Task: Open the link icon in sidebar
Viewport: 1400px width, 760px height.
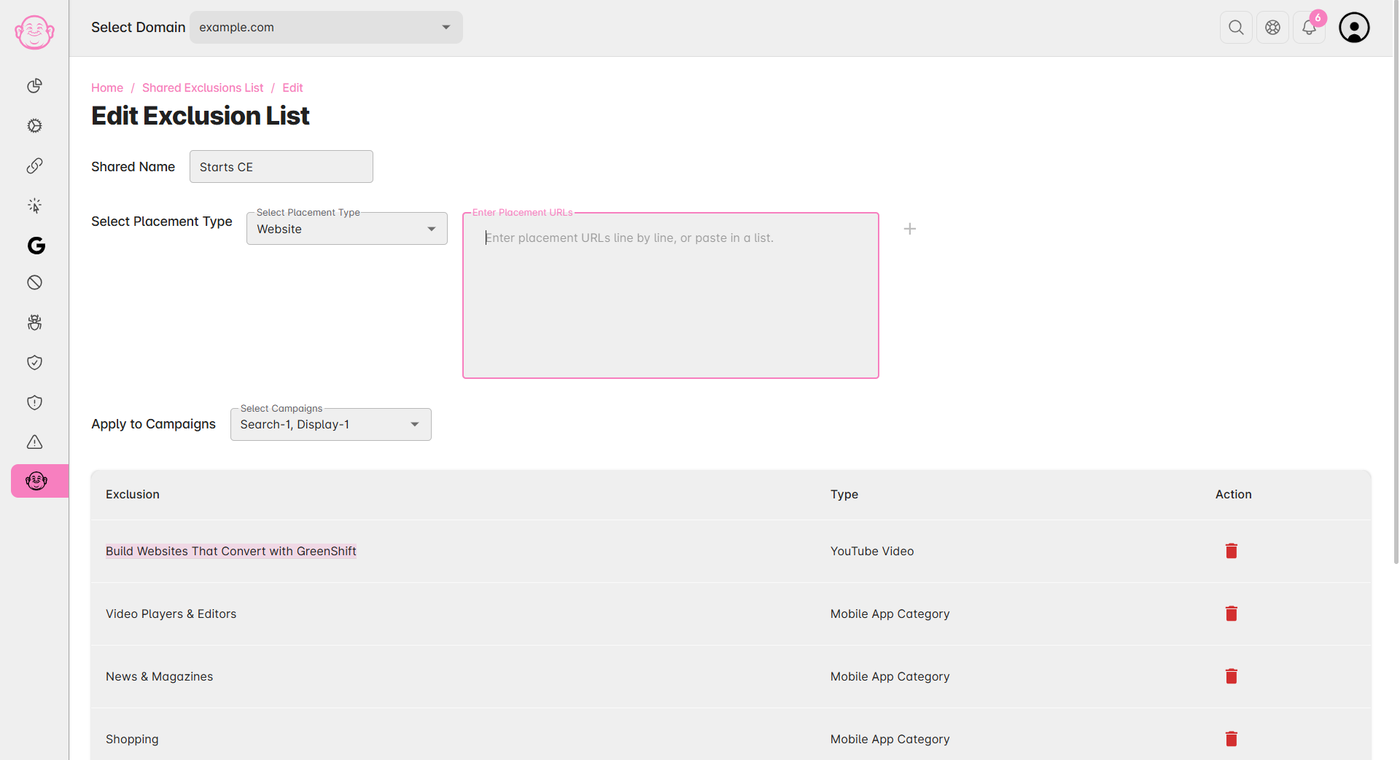Action: pos(35,166)
